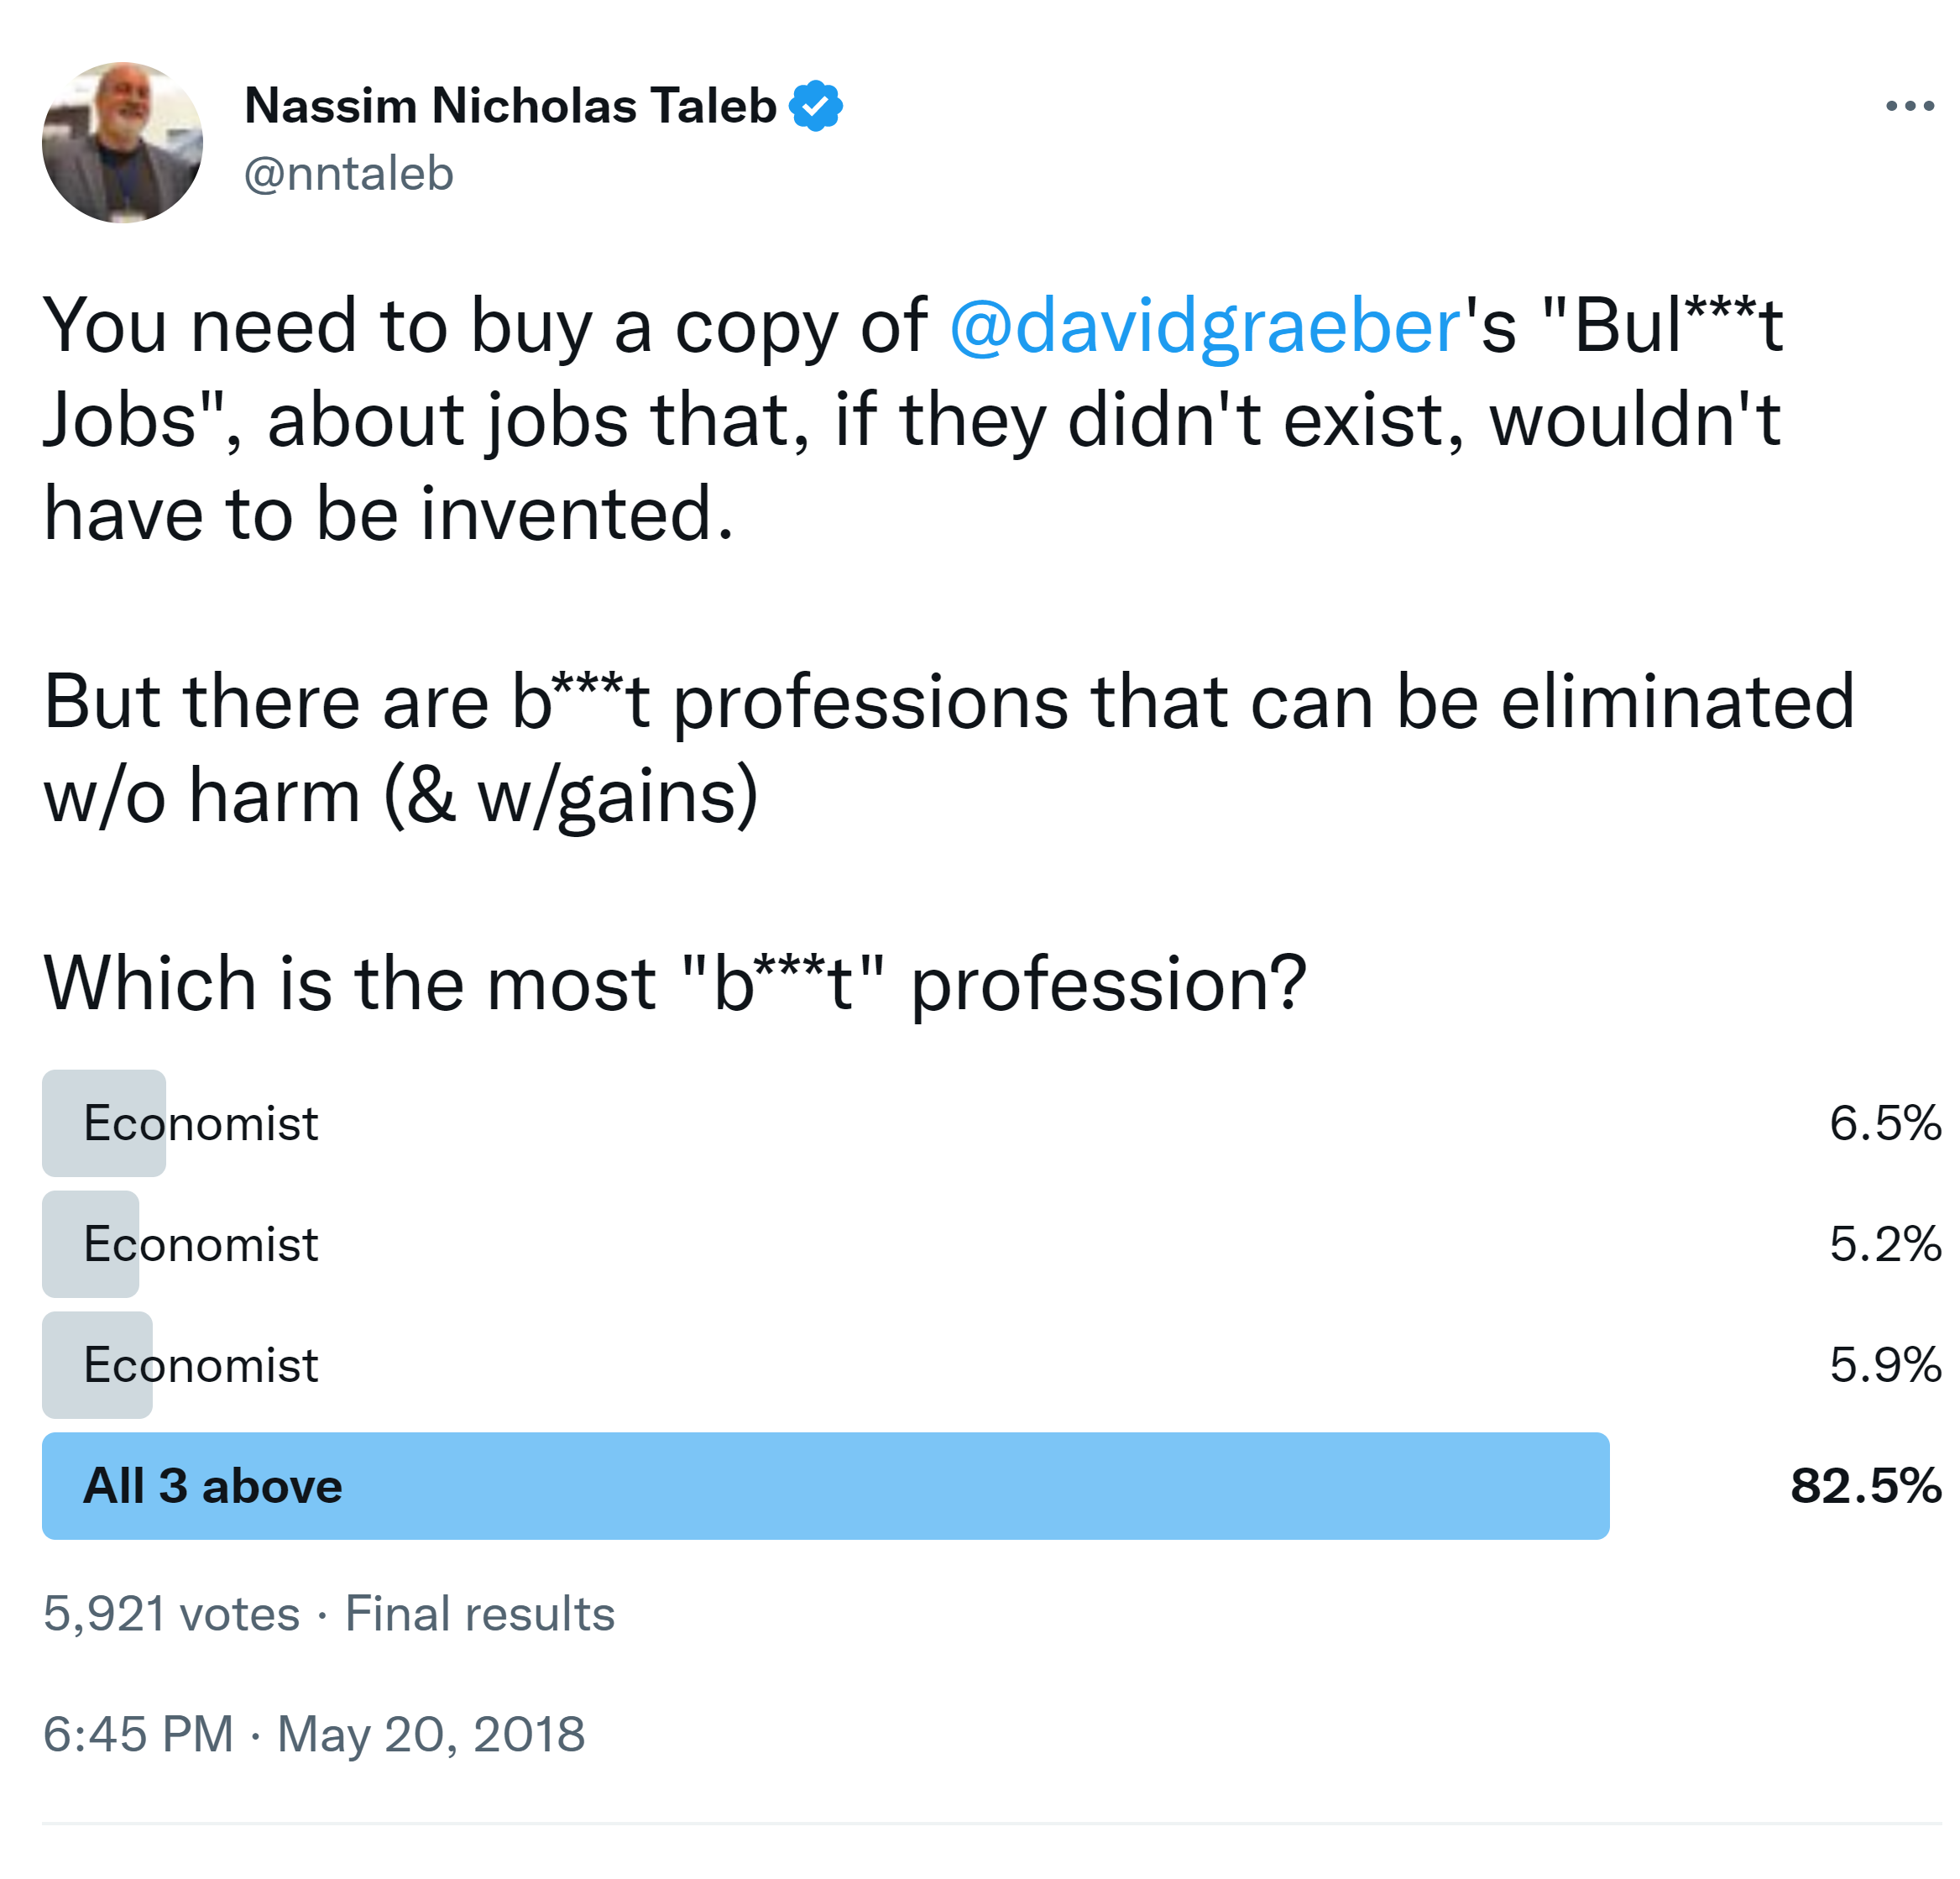1960x1879 pixels.
Task: Click the "Final results" label
Action: click(479, 1614)
